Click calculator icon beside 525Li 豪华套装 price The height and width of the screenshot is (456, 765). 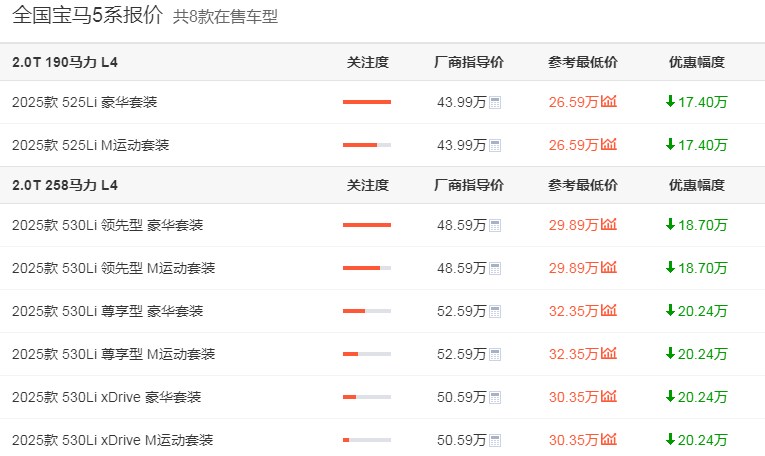click(495, 102)
